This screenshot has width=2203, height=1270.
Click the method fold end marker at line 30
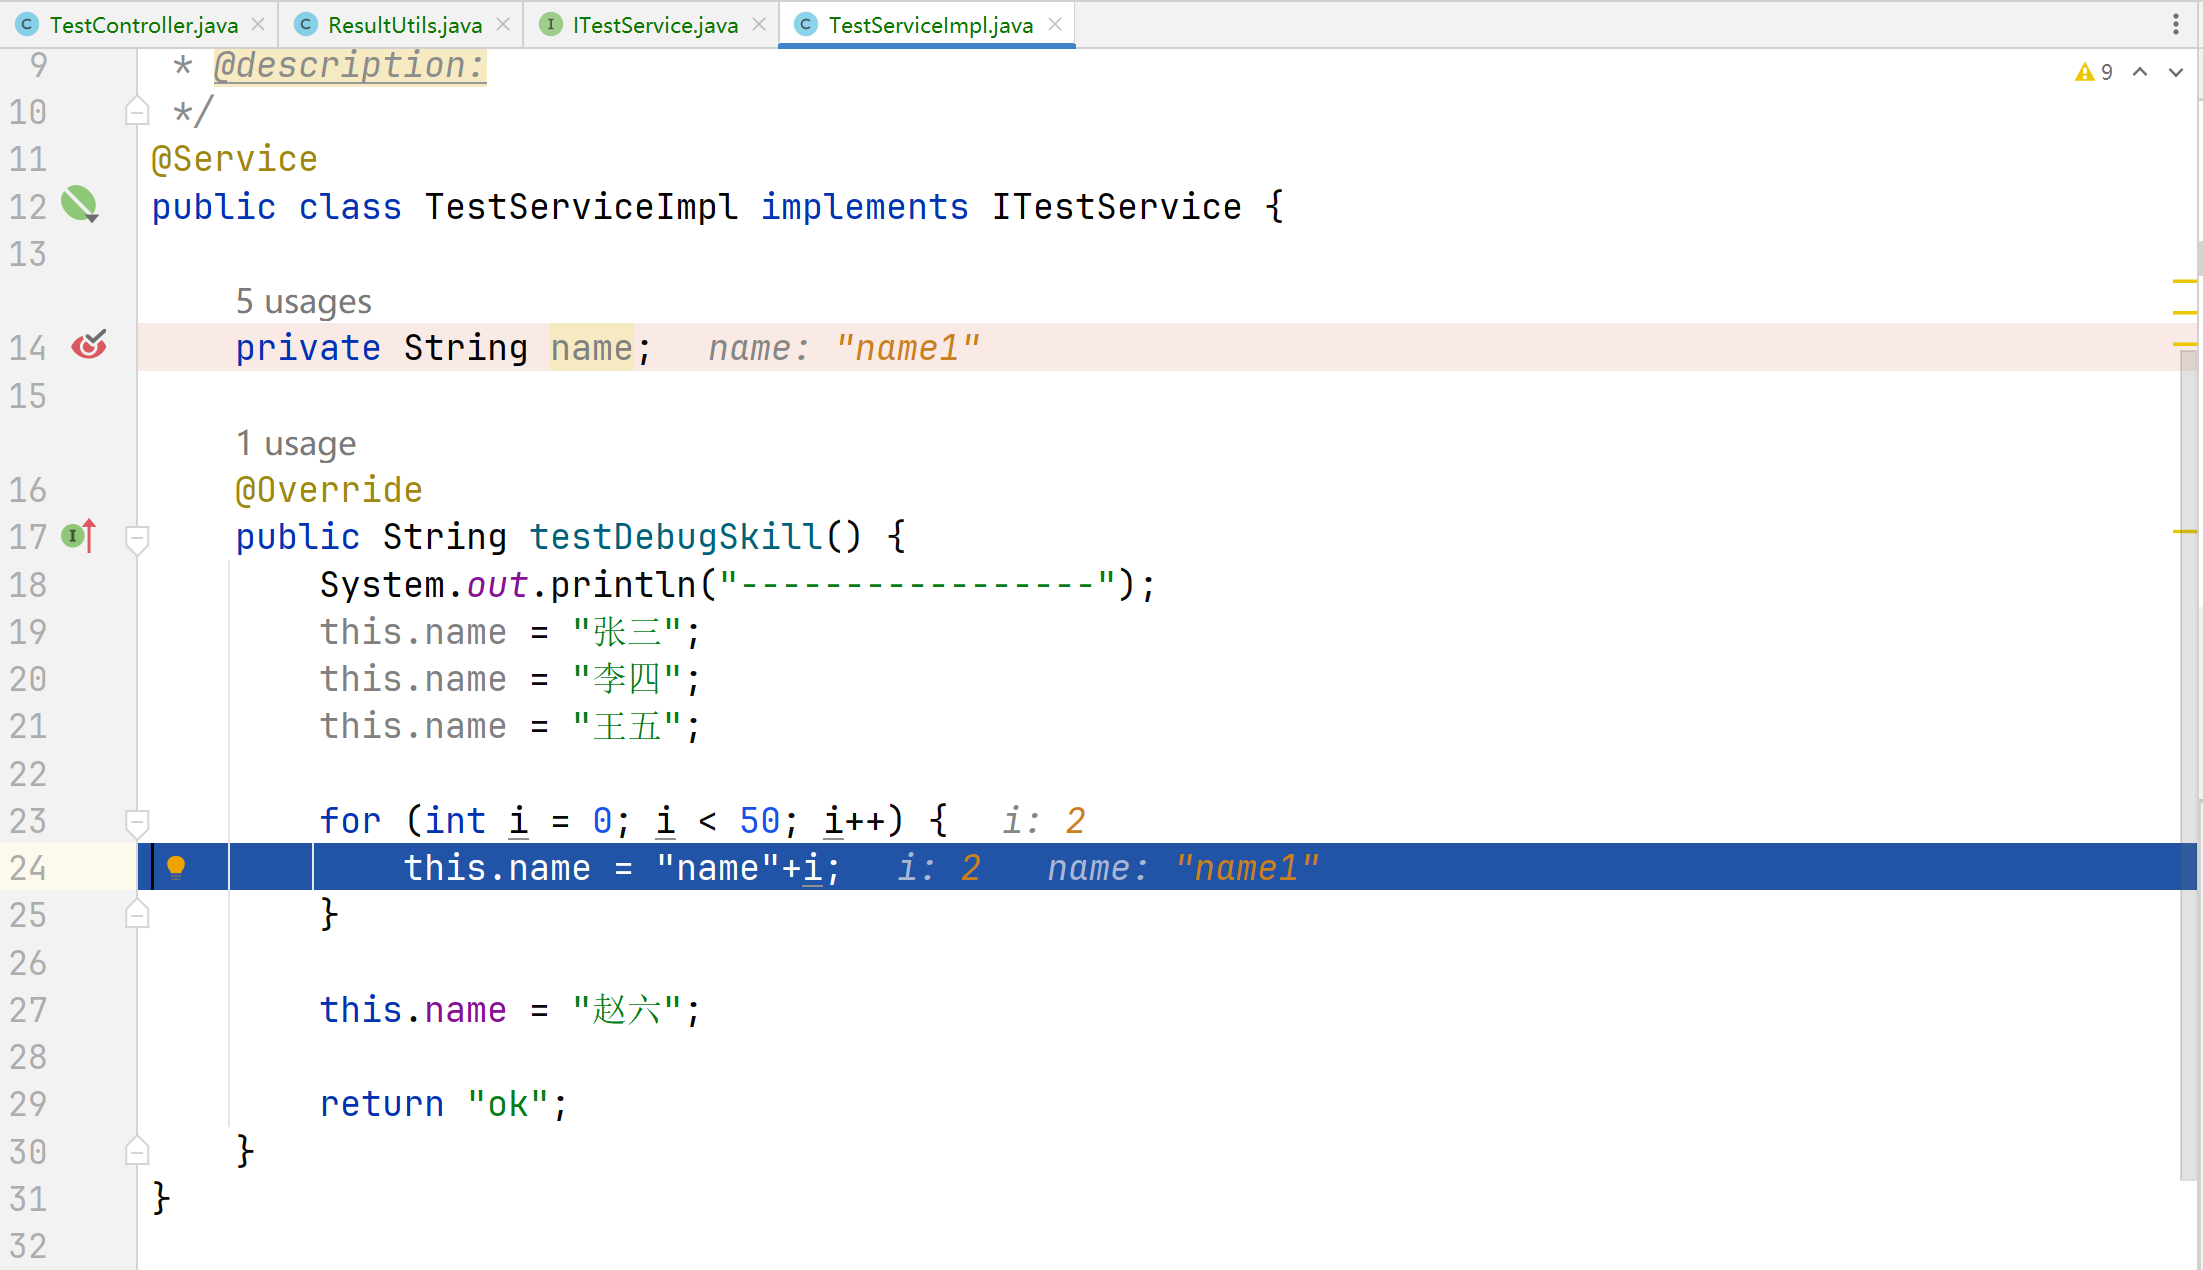tap(137, 1151)
